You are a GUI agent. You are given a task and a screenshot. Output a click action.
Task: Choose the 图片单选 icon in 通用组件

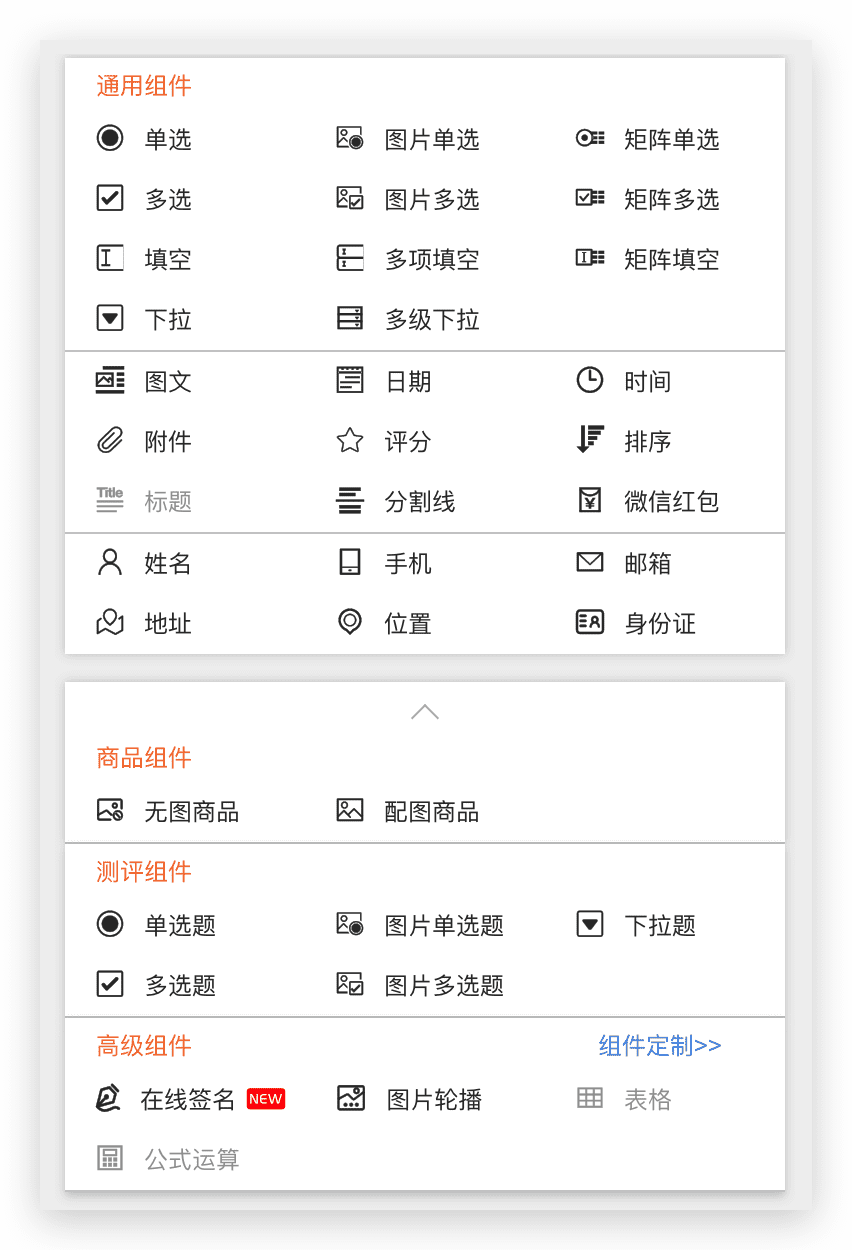(350, 138)
